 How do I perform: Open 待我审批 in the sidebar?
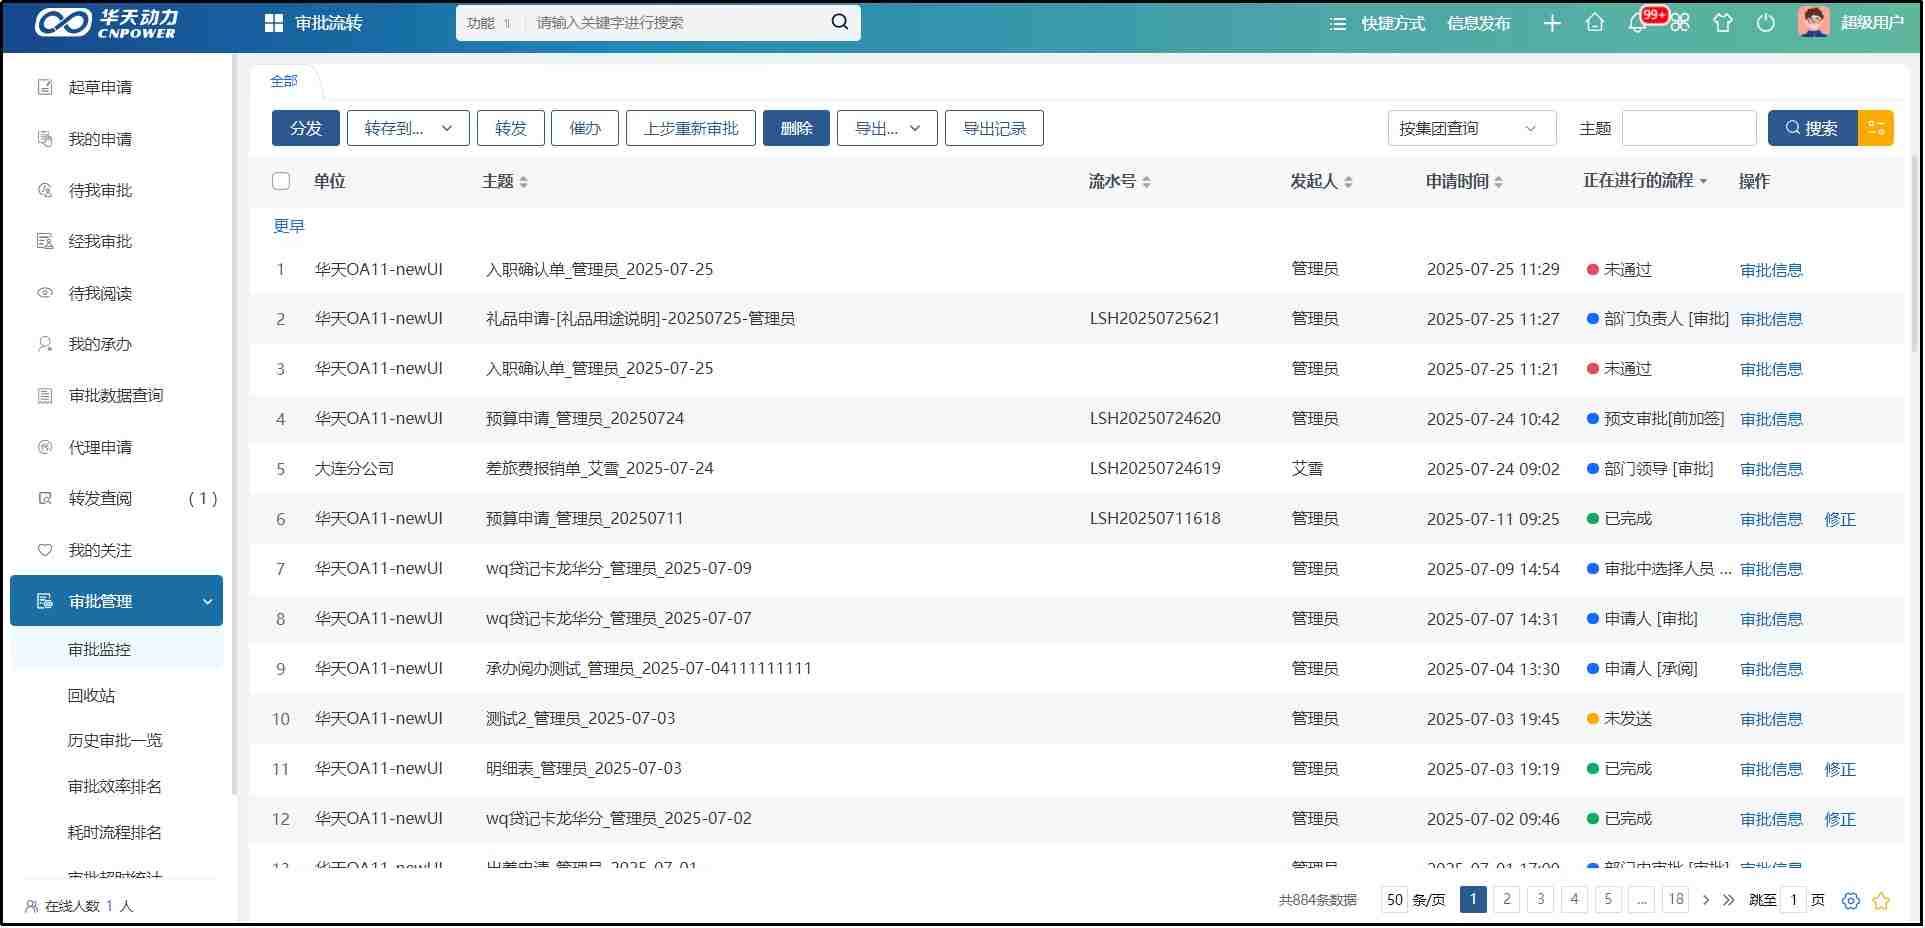coord(100,190)
